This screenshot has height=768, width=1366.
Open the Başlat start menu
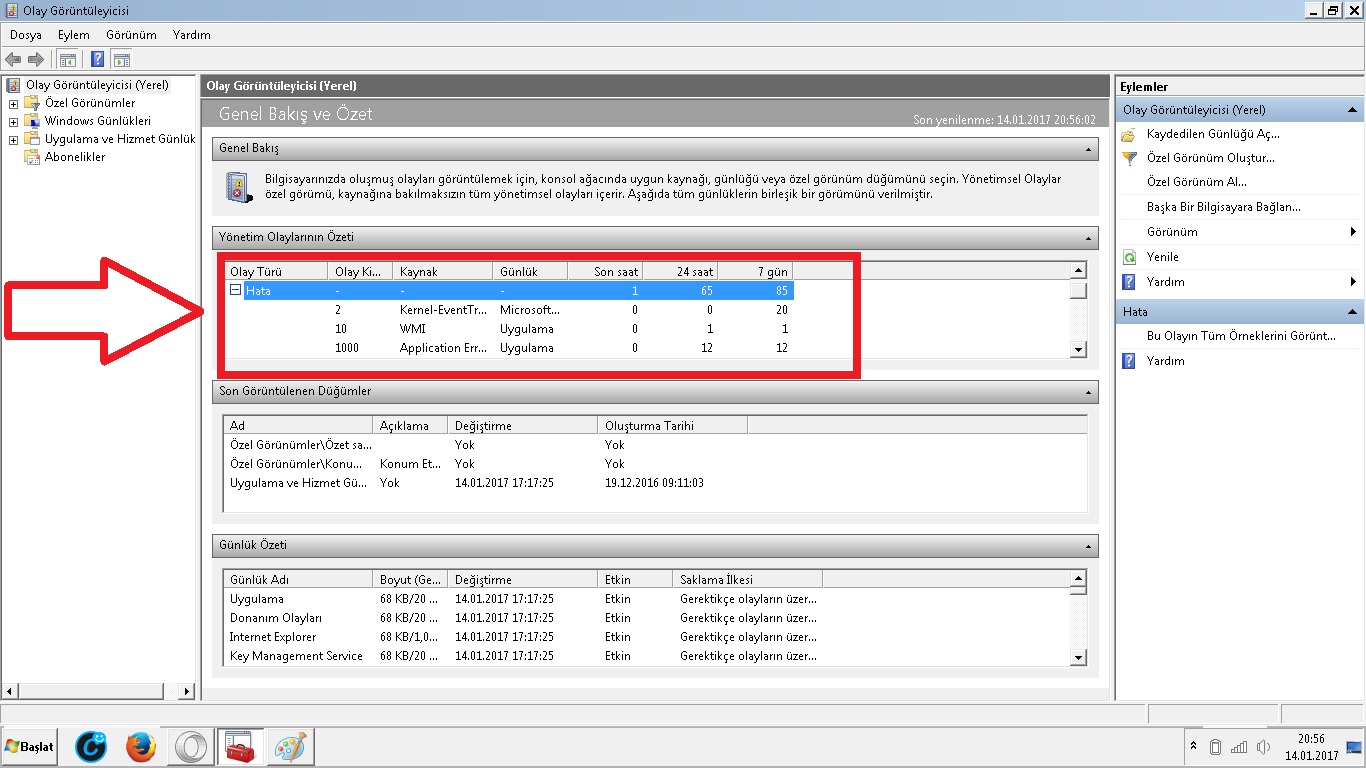click(30, 747)
